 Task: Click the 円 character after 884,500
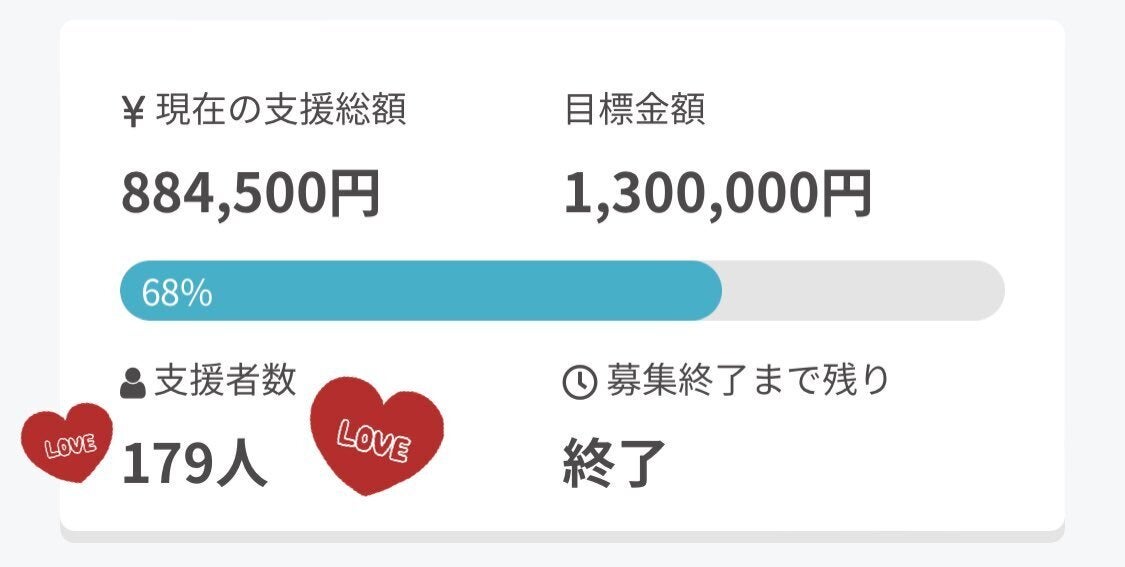coord(355,194)
